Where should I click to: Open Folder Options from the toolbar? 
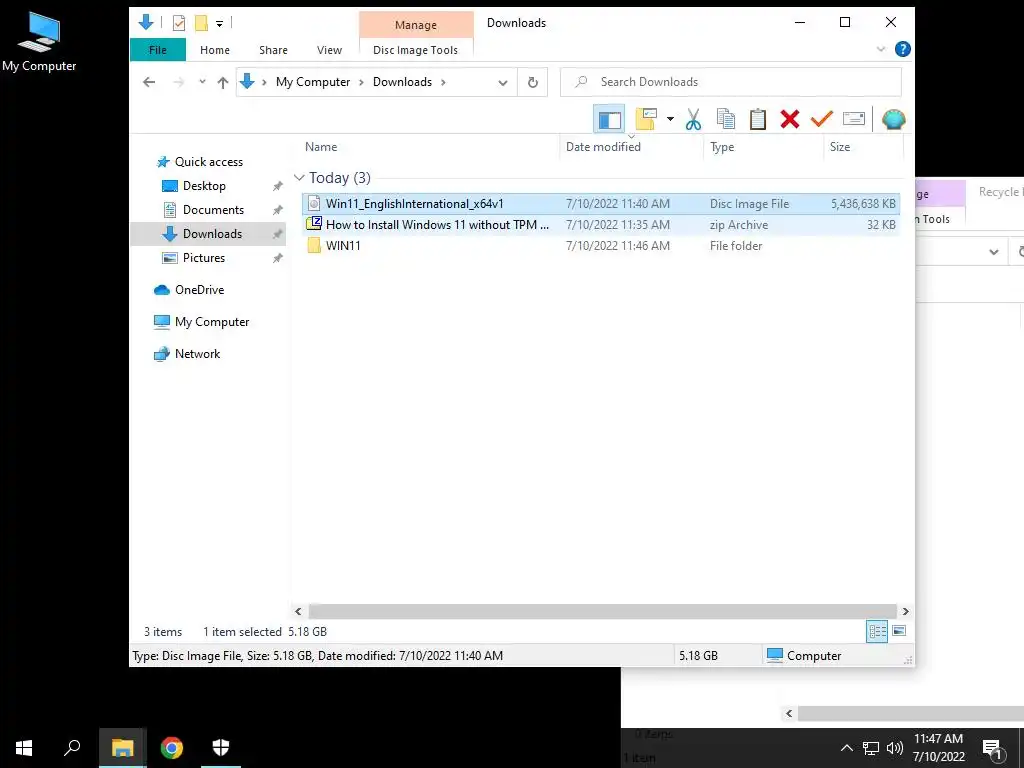click(646, 120)
